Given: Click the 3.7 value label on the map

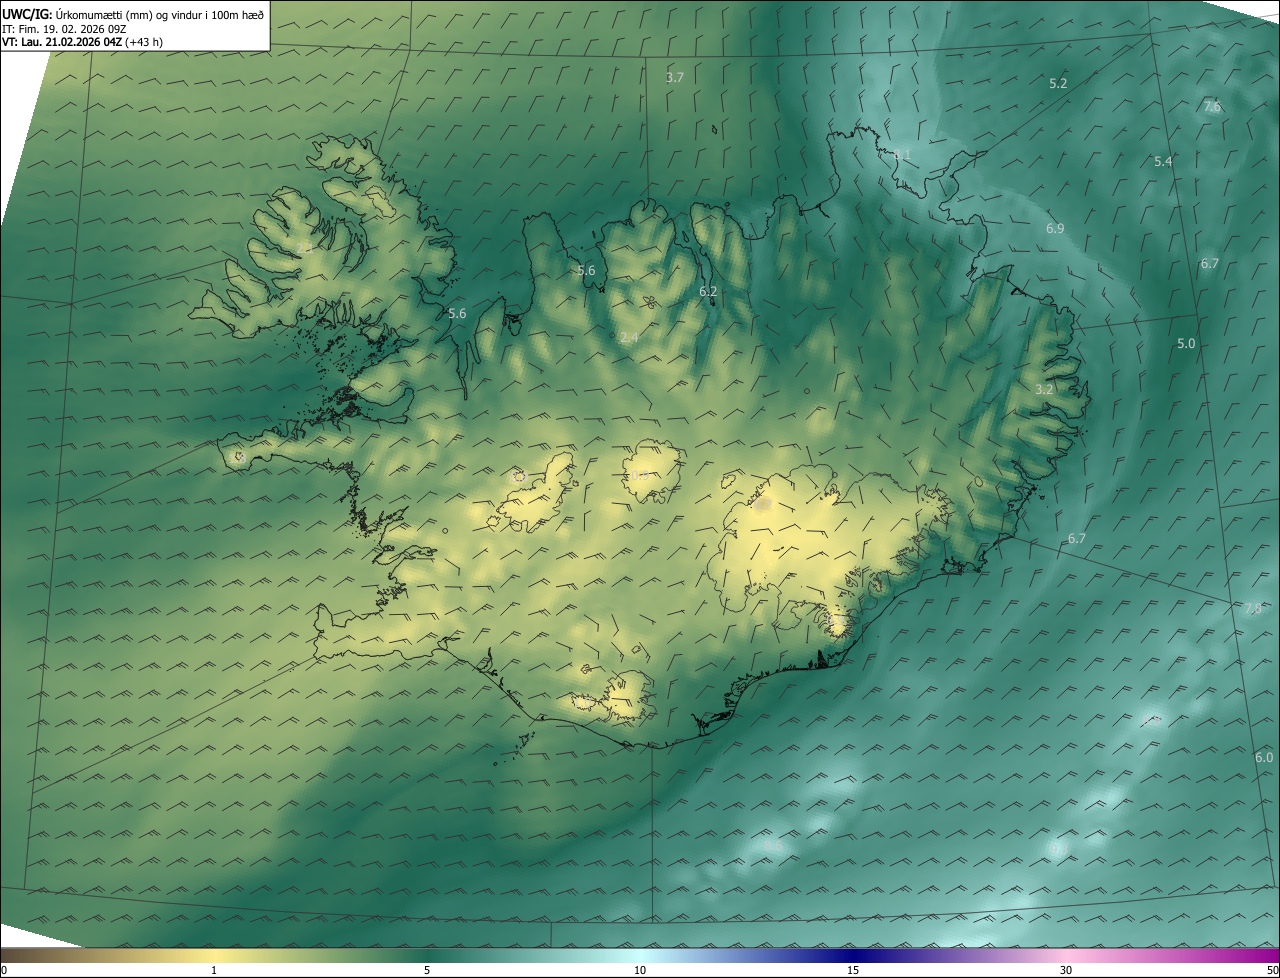Looking at the screenshot, I should click(x=675, y=77).
